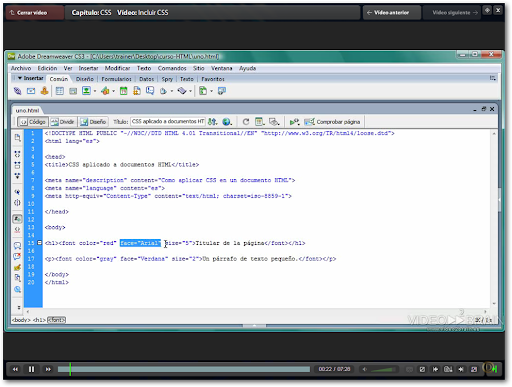Collapse code fold marker on line 15
The height and width of the screenshot is (387, 512).
pos(40,243)
